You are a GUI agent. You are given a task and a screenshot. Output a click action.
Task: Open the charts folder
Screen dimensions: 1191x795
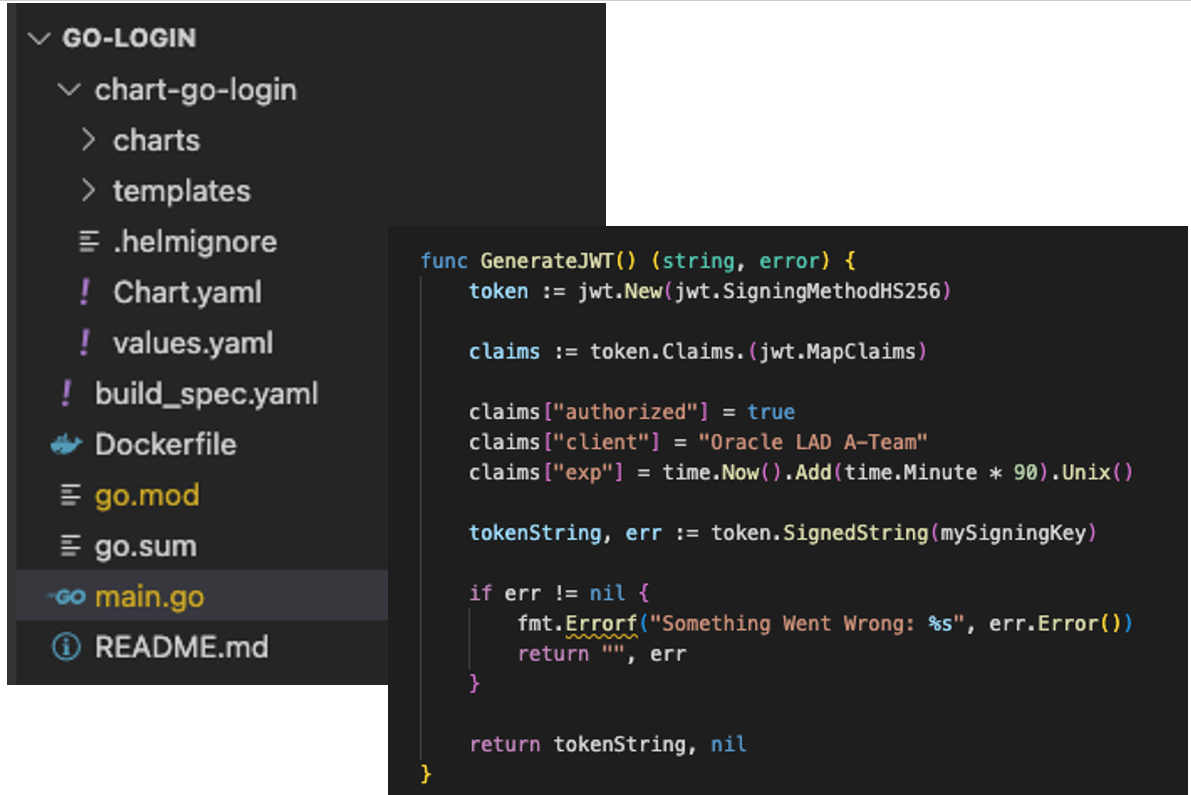(x=156, y=140)
